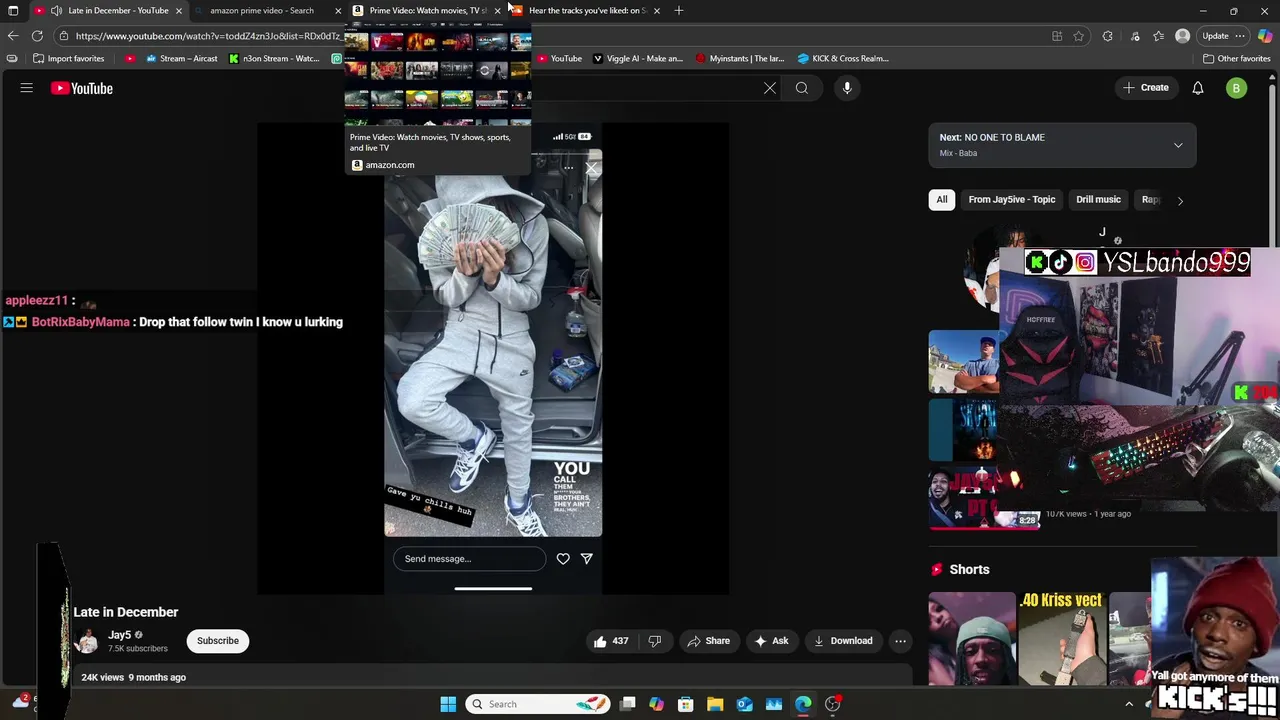Open YouTube bookmark in favorites bar

point(558,58)
